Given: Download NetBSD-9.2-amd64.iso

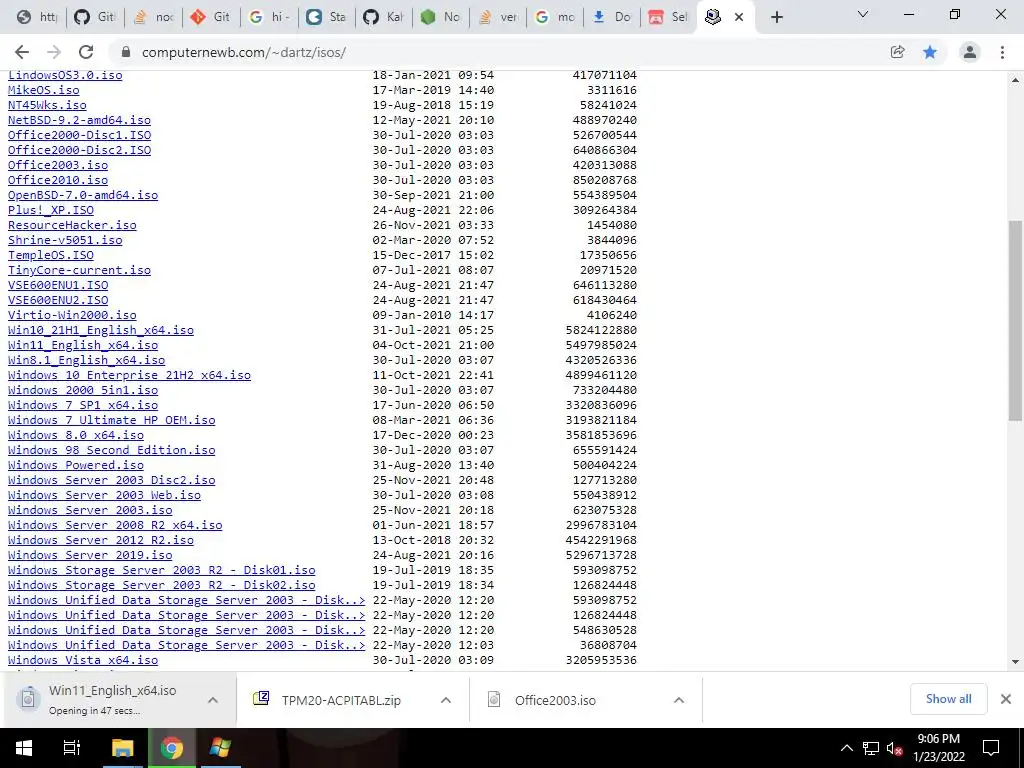Looking at the screenshot, I should coord(79,120).
